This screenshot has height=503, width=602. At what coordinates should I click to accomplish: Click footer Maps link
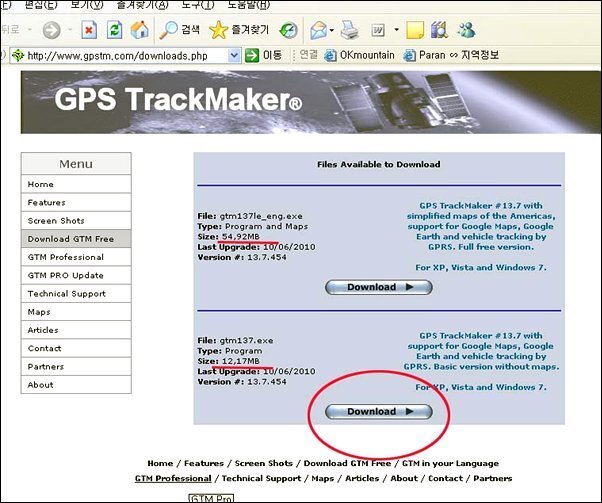pos(322,478)
